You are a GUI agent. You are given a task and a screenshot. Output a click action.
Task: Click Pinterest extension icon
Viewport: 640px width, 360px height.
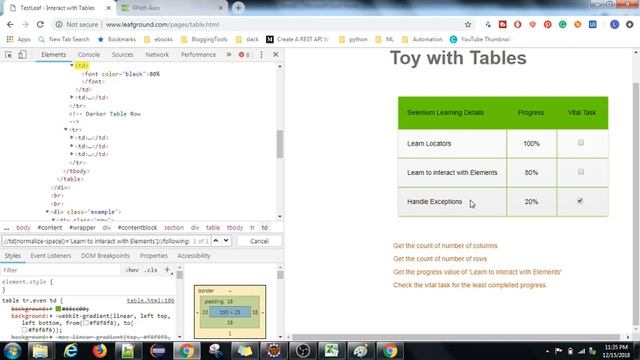point(547,24)
